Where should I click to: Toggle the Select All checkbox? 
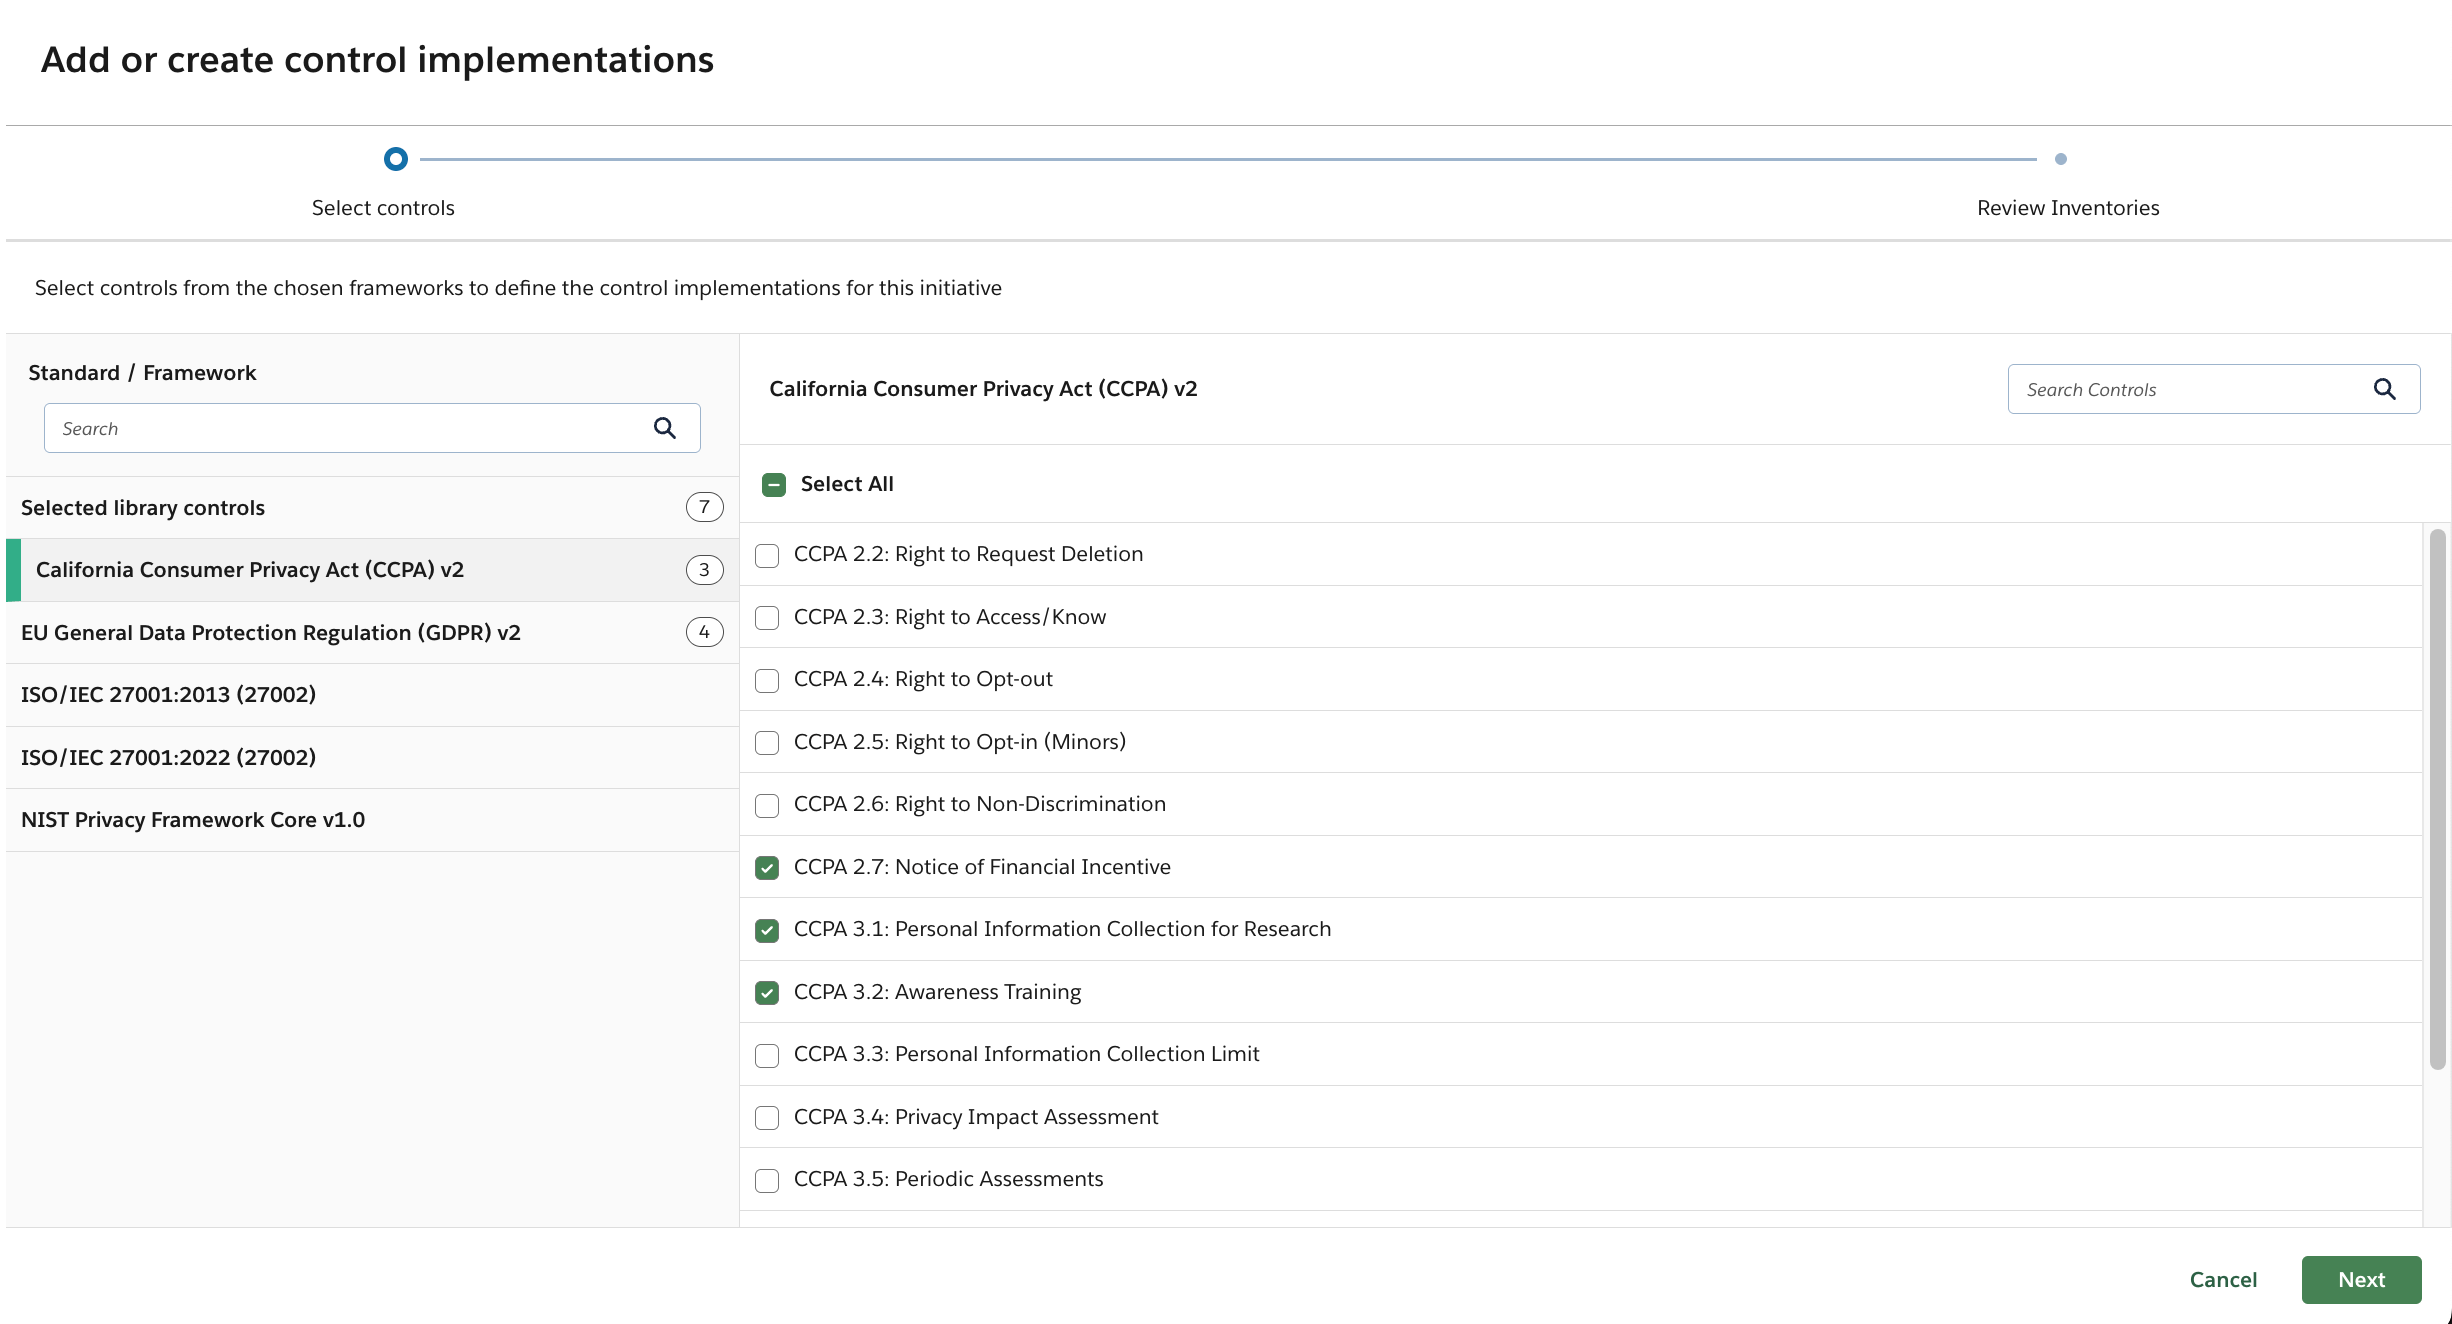(774, 485)
